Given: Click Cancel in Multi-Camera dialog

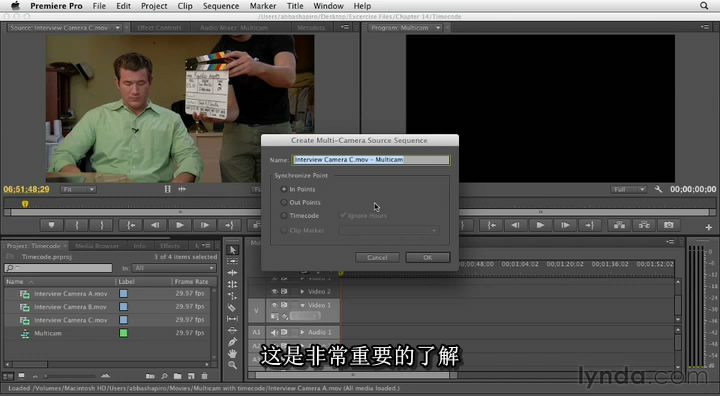Looking at the screenshot, I should [x=377, y=257].
